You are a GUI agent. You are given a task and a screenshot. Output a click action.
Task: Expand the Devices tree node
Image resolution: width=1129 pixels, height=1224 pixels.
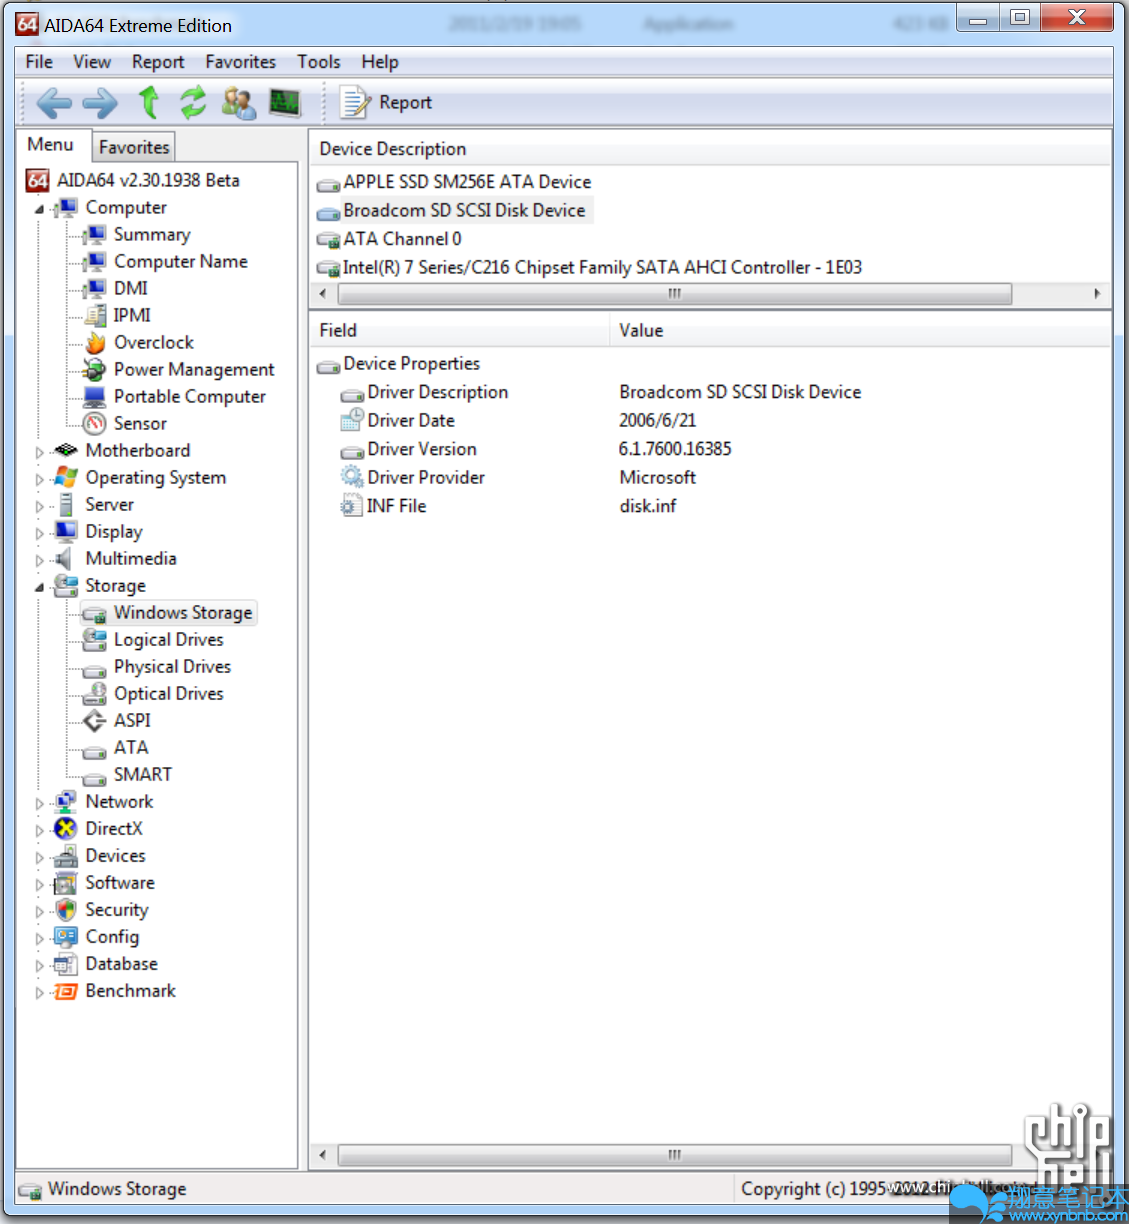pos(40,857)
